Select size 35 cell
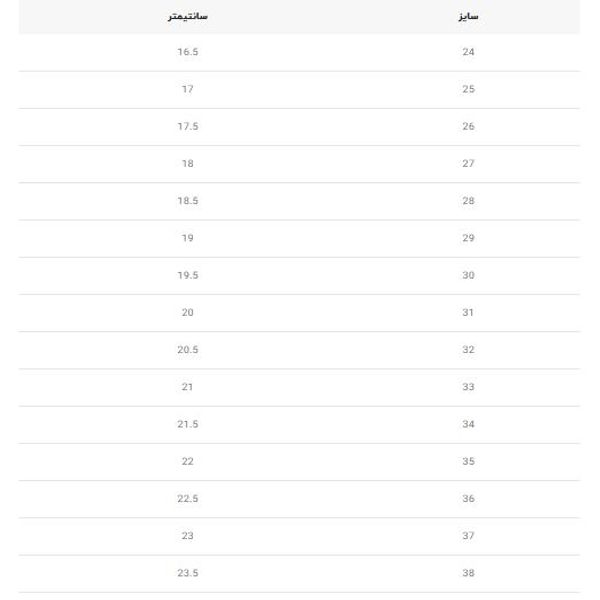 pyautogui.click(x=468, y=461)
